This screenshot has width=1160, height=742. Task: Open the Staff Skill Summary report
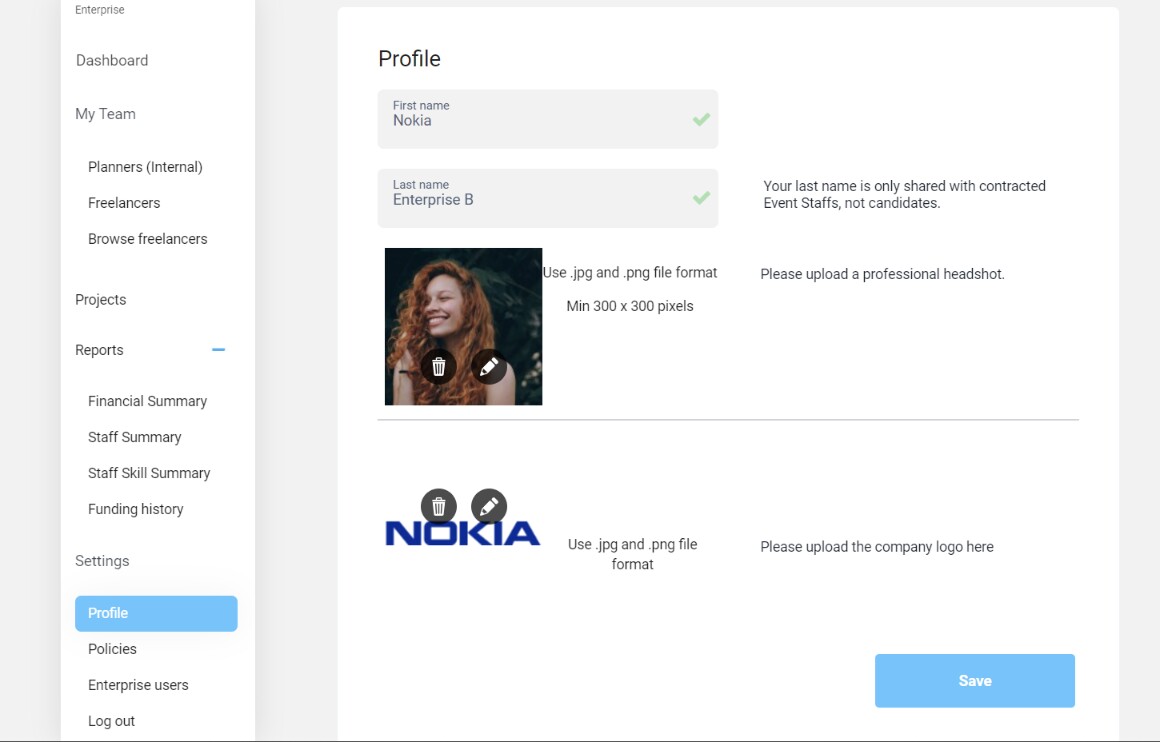click(x=149, y=473)
